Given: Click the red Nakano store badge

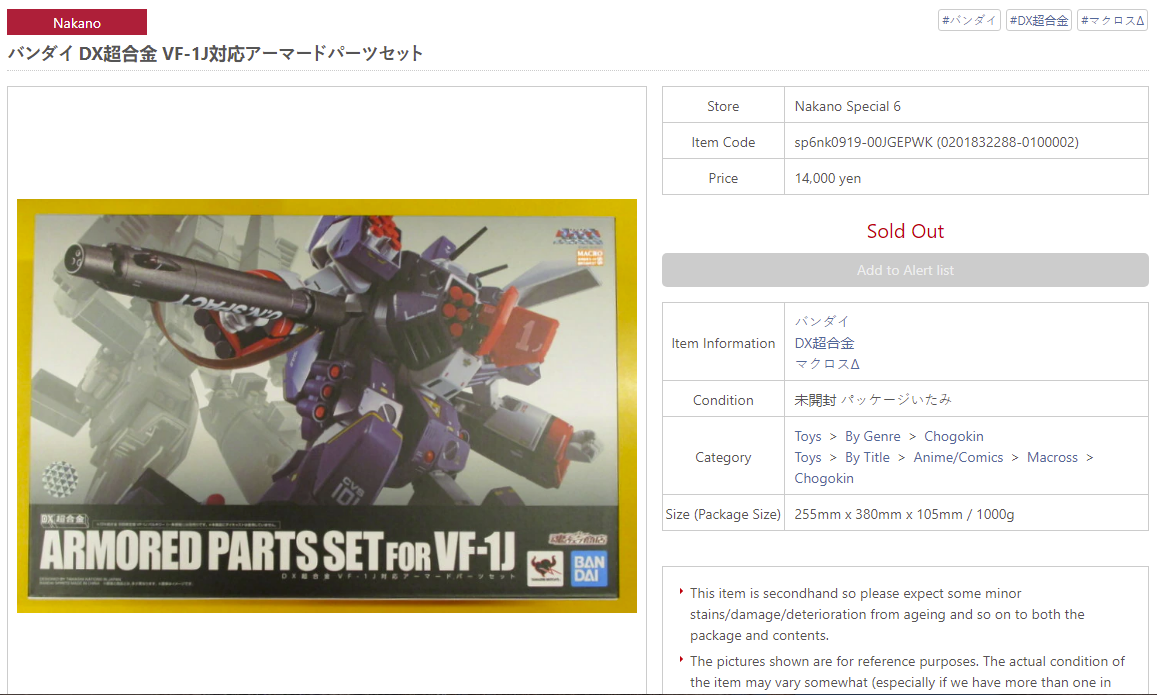Looking at the screenshot, I should pyautogui.click(x=77, y=22).
